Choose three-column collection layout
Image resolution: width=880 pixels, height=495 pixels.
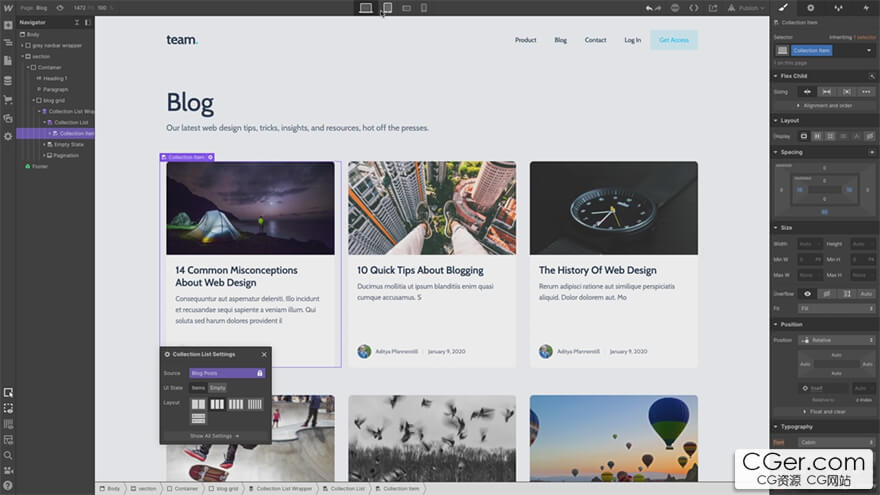pyautogui.click(x=217, y=404)
